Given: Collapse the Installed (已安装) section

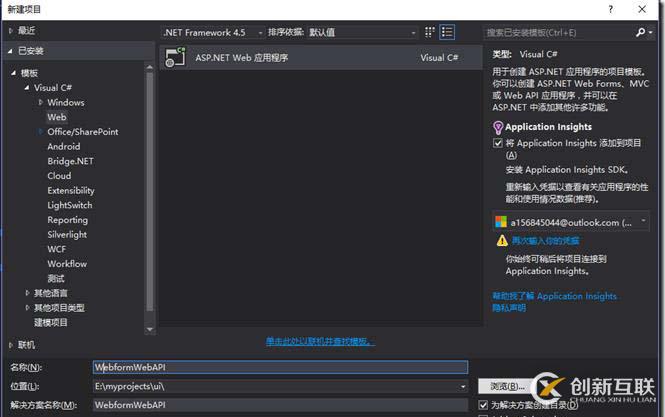Looking at the screenshot, I should coord(10,51).
